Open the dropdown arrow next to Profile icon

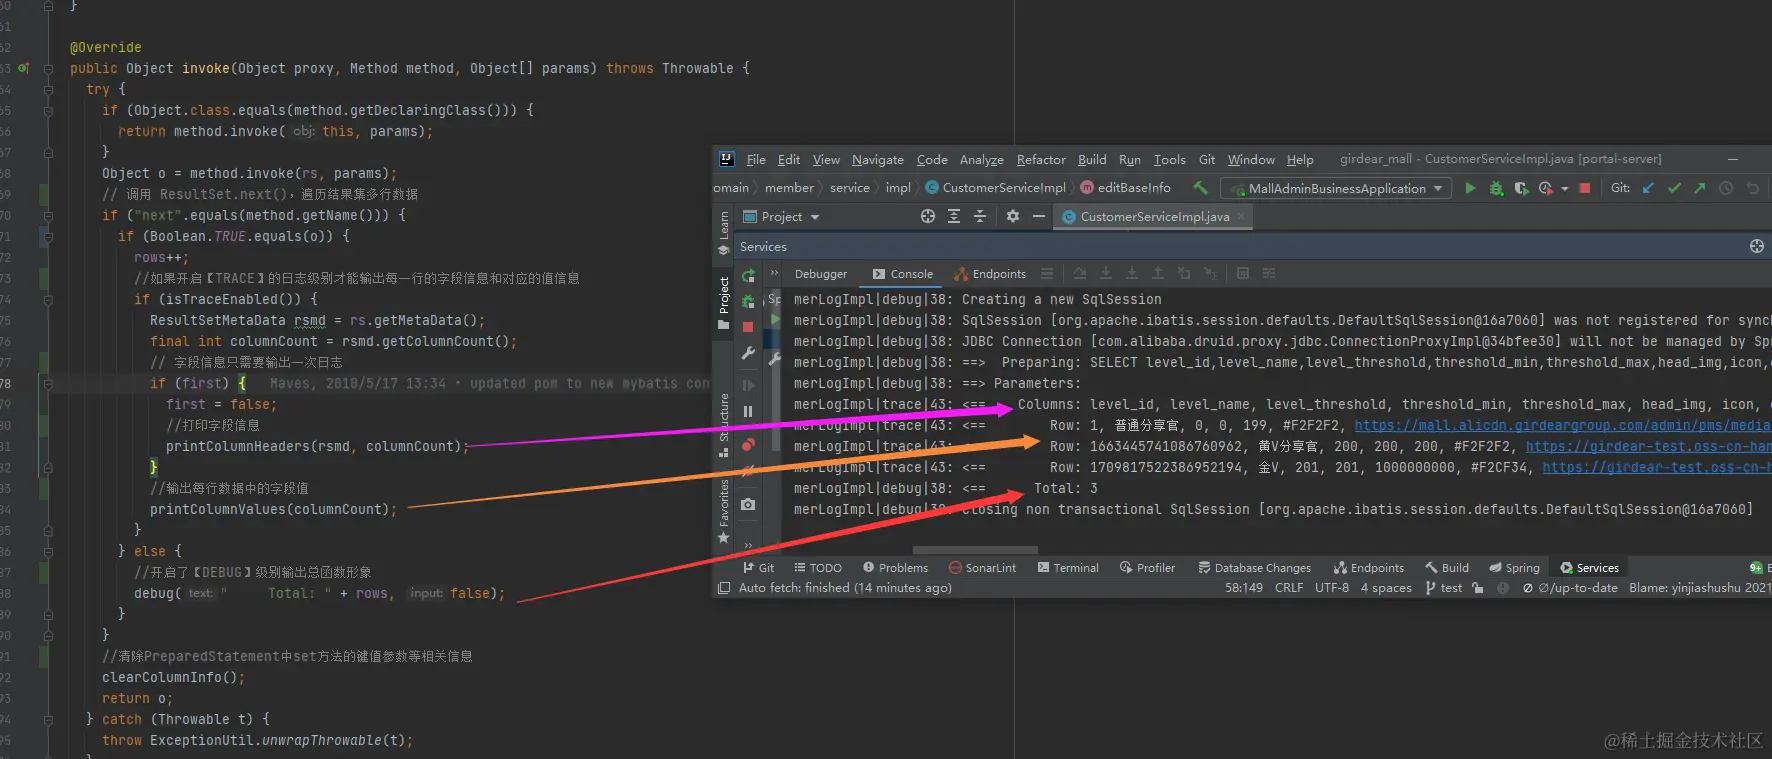(x=1564, y=189)
